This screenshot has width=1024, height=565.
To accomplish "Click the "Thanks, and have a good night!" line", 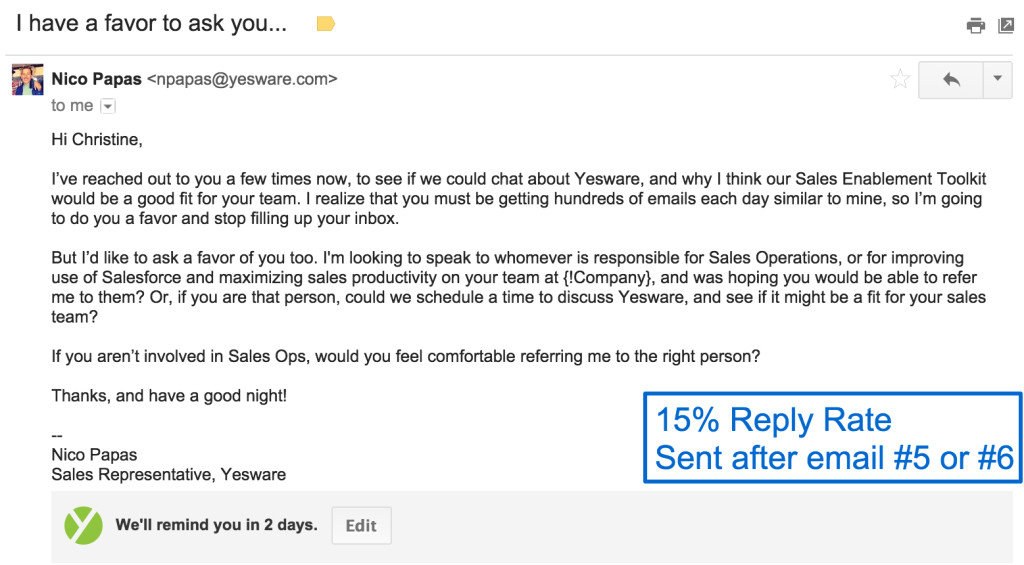I will coord(169,396).
